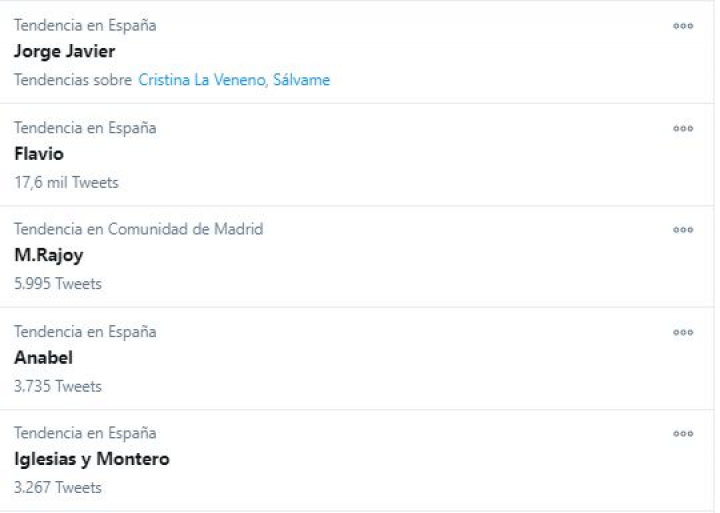Click the 5.995 Tweets count
The image size is (720, 513).
point(58,284)
